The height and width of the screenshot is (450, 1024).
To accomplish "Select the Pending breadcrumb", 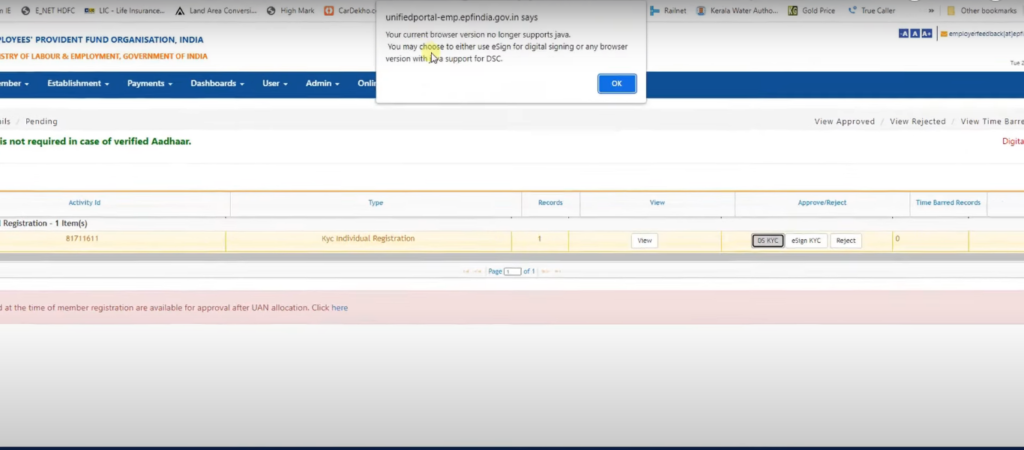I will pos(41,121).
